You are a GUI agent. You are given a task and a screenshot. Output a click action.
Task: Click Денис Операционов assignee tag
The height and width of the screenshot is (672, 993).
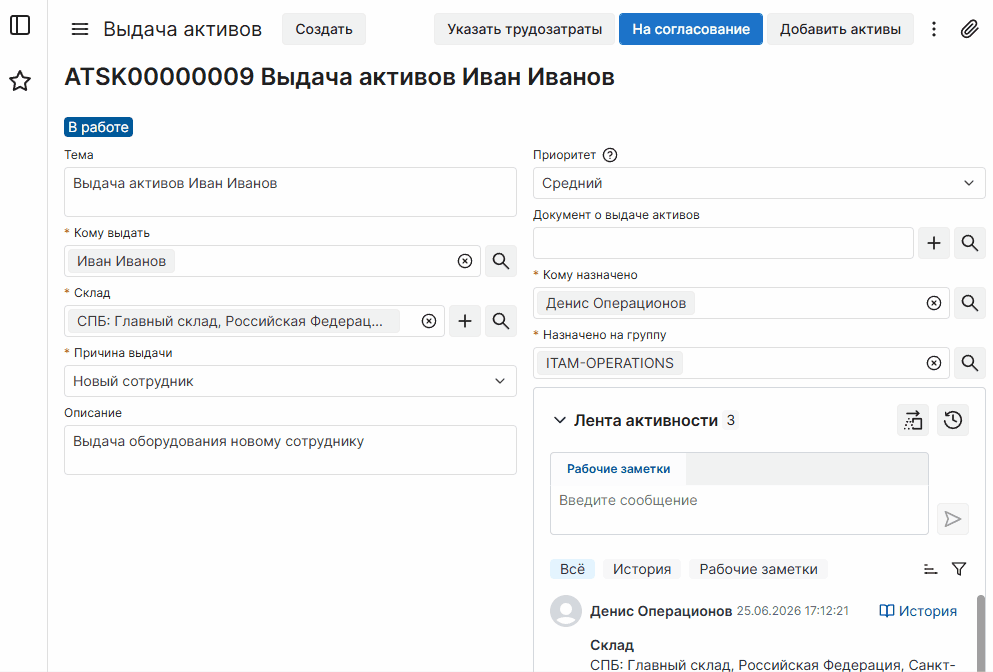coord(616,303)
